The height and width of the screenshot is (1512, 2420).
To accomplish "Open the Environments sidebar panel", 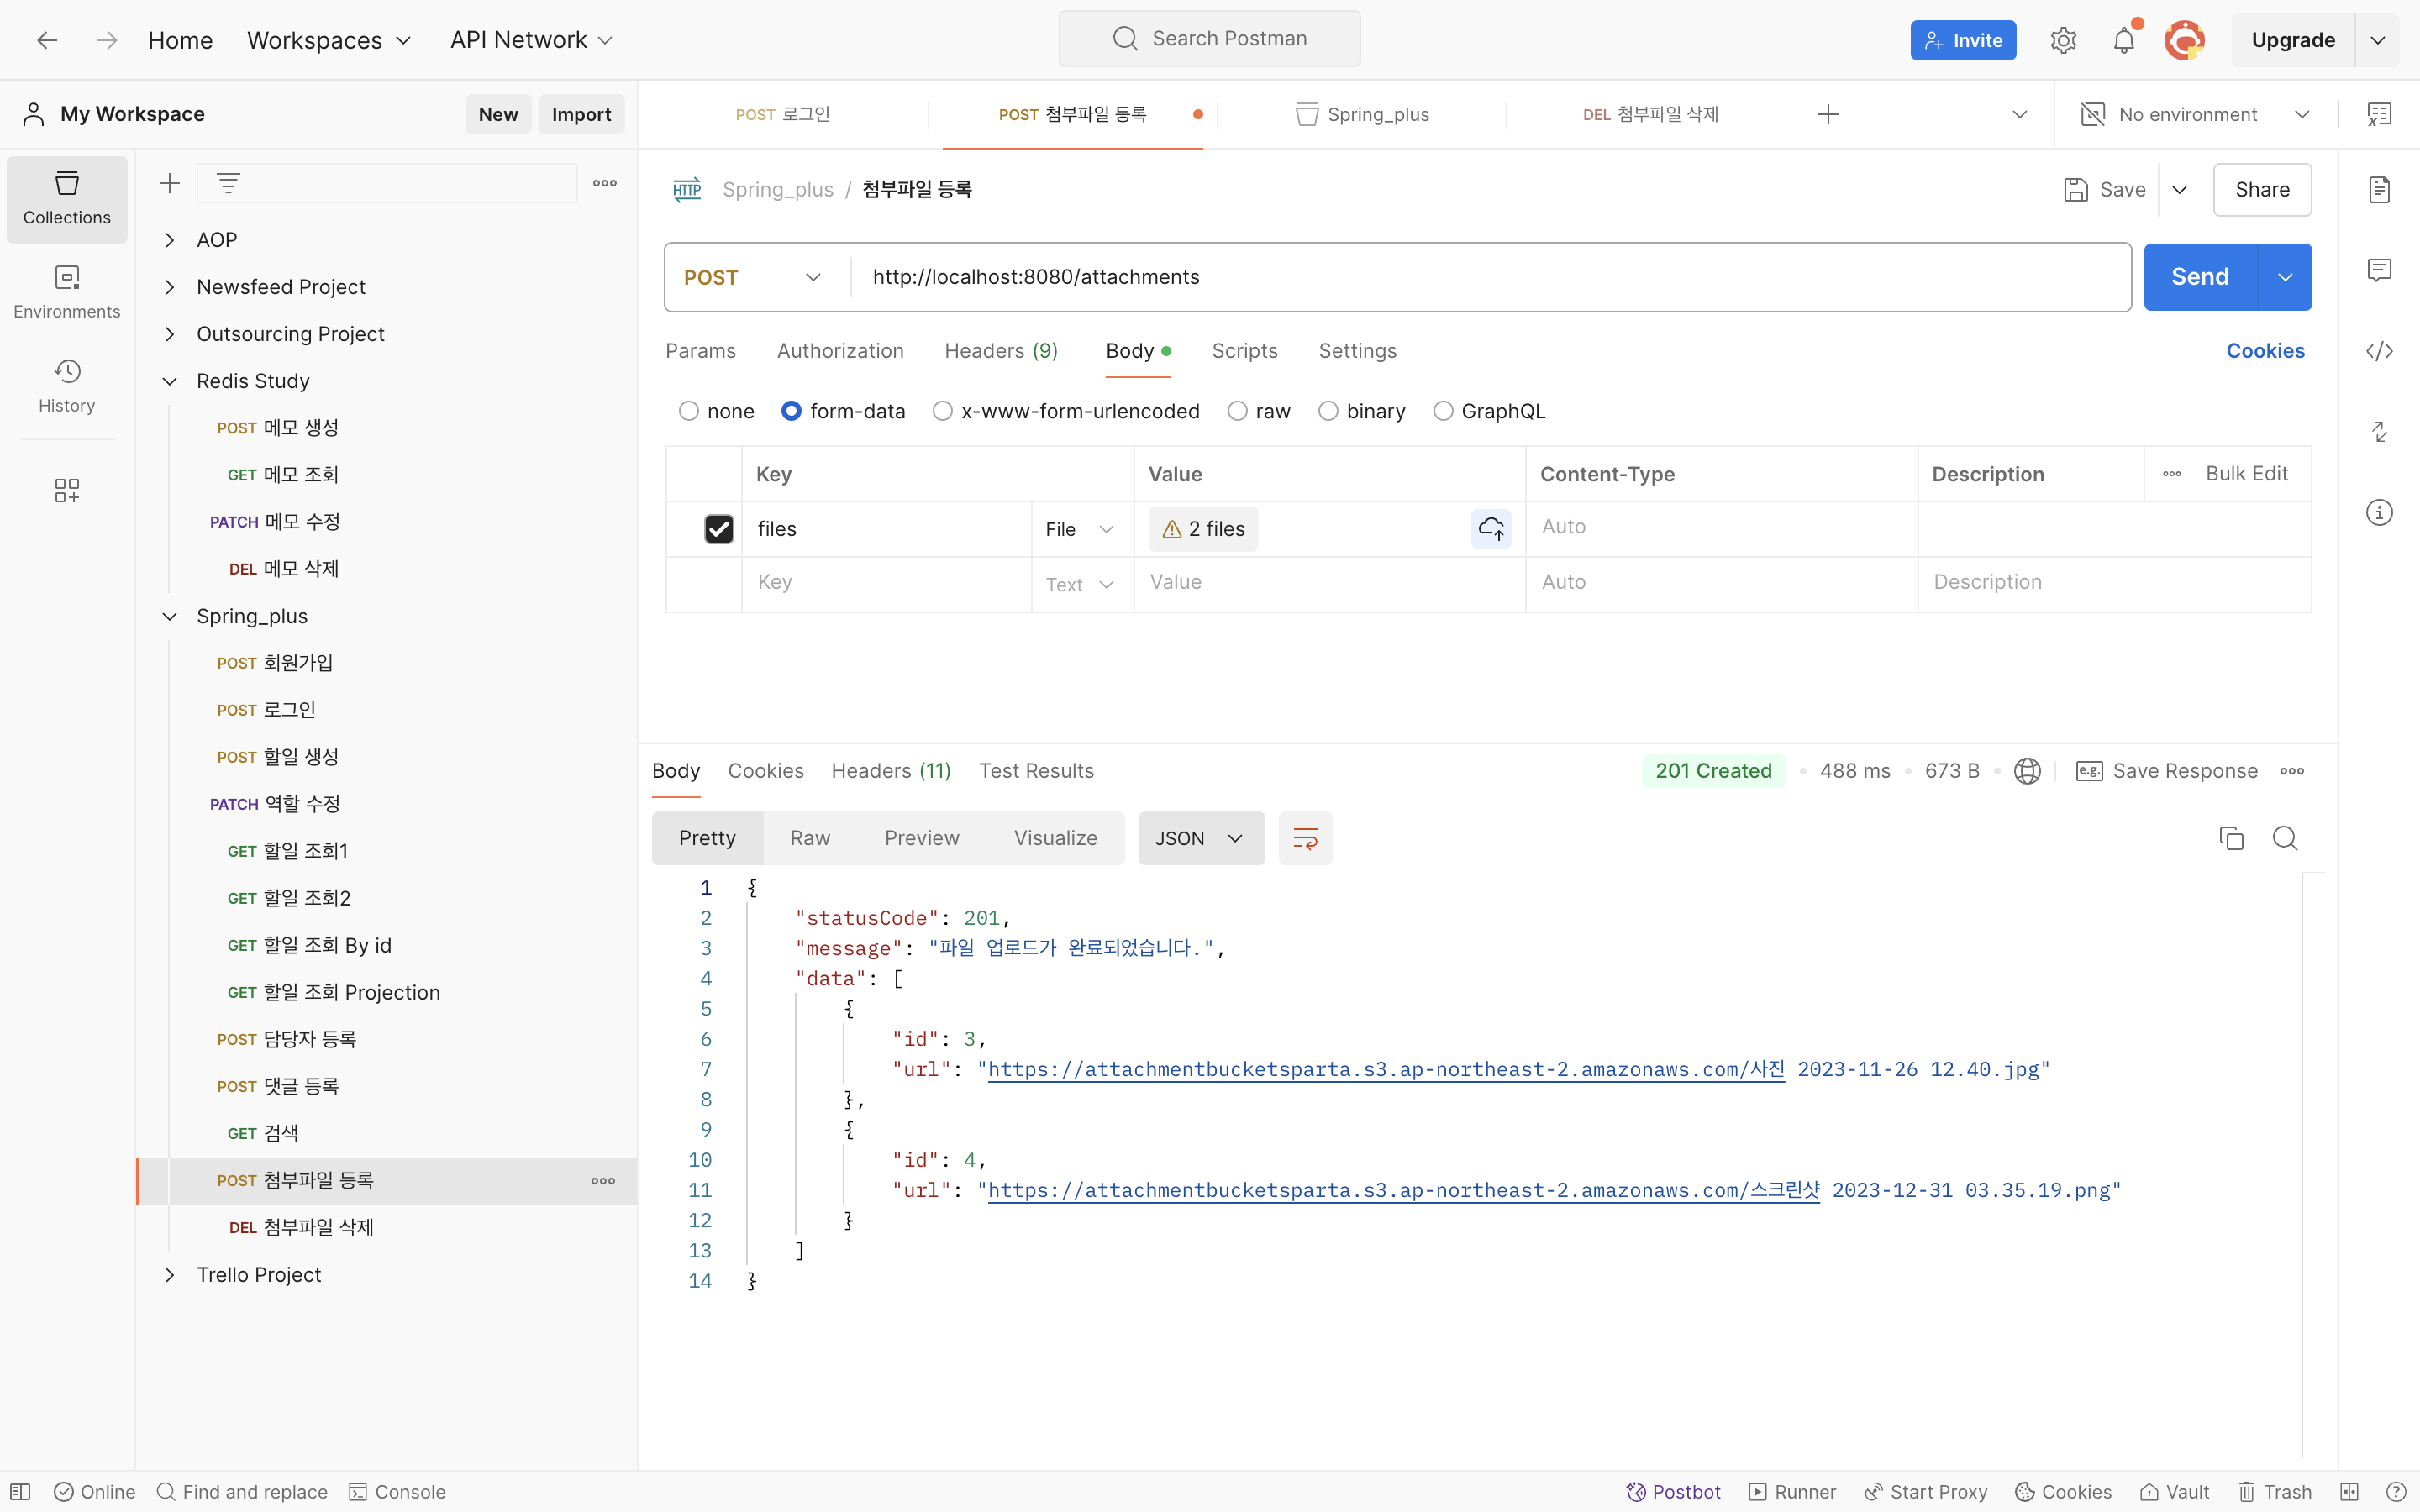I will 67,292.
